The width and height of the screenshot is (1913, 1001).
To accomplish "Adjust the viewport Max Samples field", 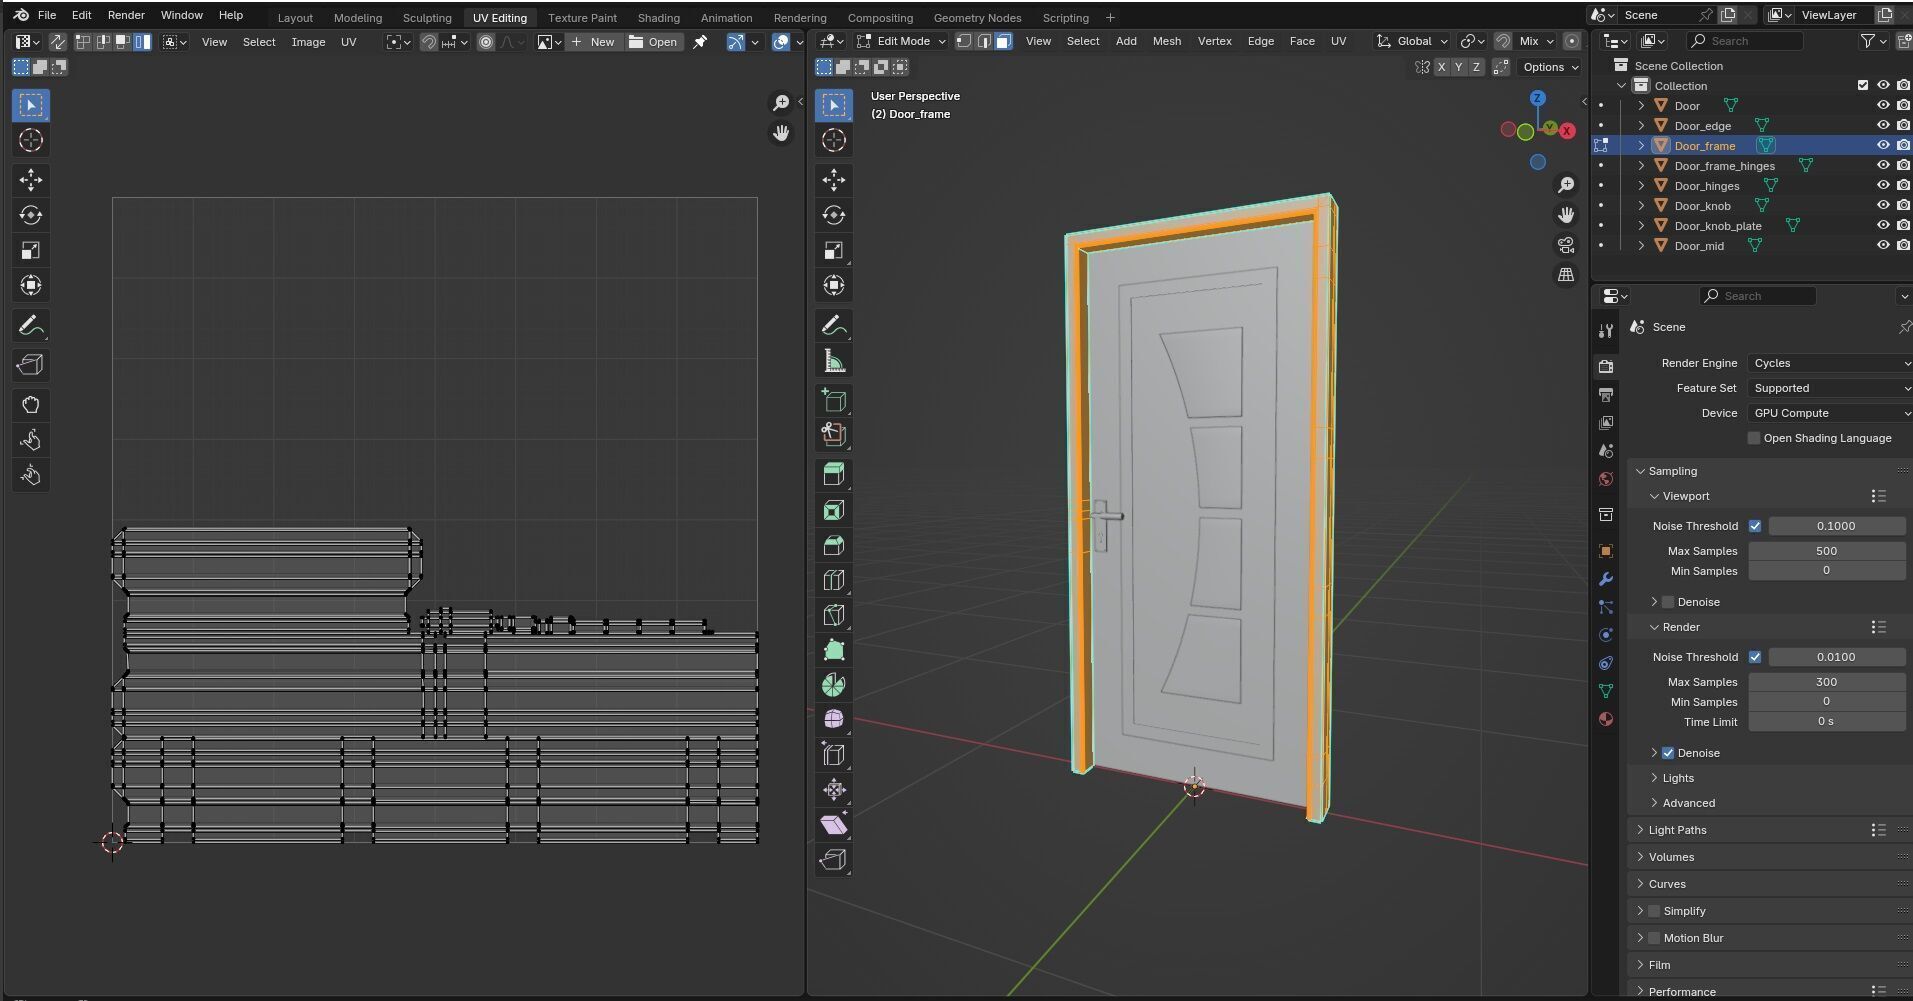I will (x=1826, y=551).
